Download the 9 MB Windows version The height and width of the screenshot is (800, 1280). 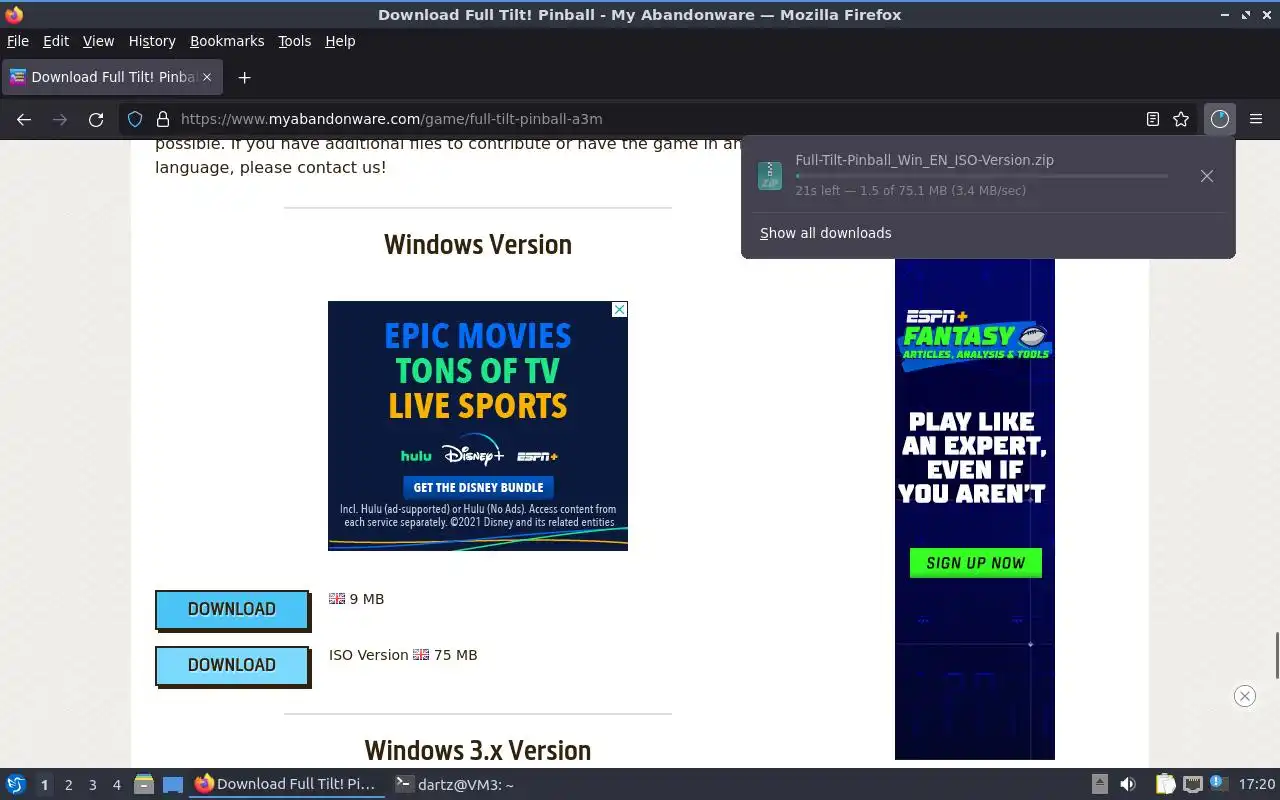coord(232,609)
